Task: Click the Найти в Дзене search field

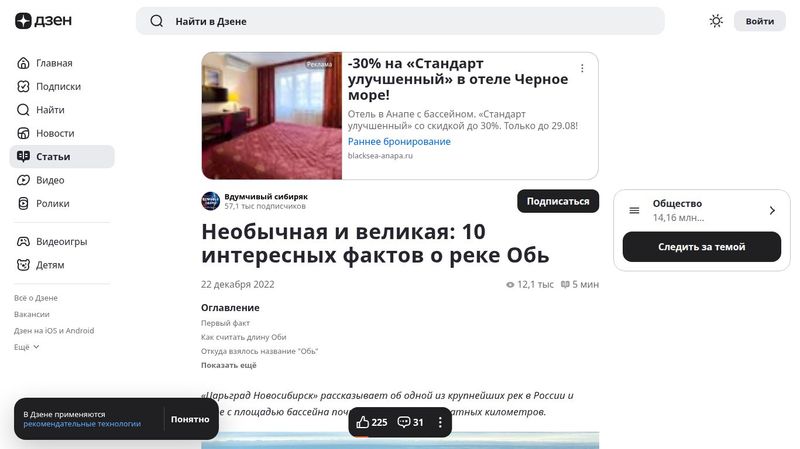Action: (x=400, y=21)
